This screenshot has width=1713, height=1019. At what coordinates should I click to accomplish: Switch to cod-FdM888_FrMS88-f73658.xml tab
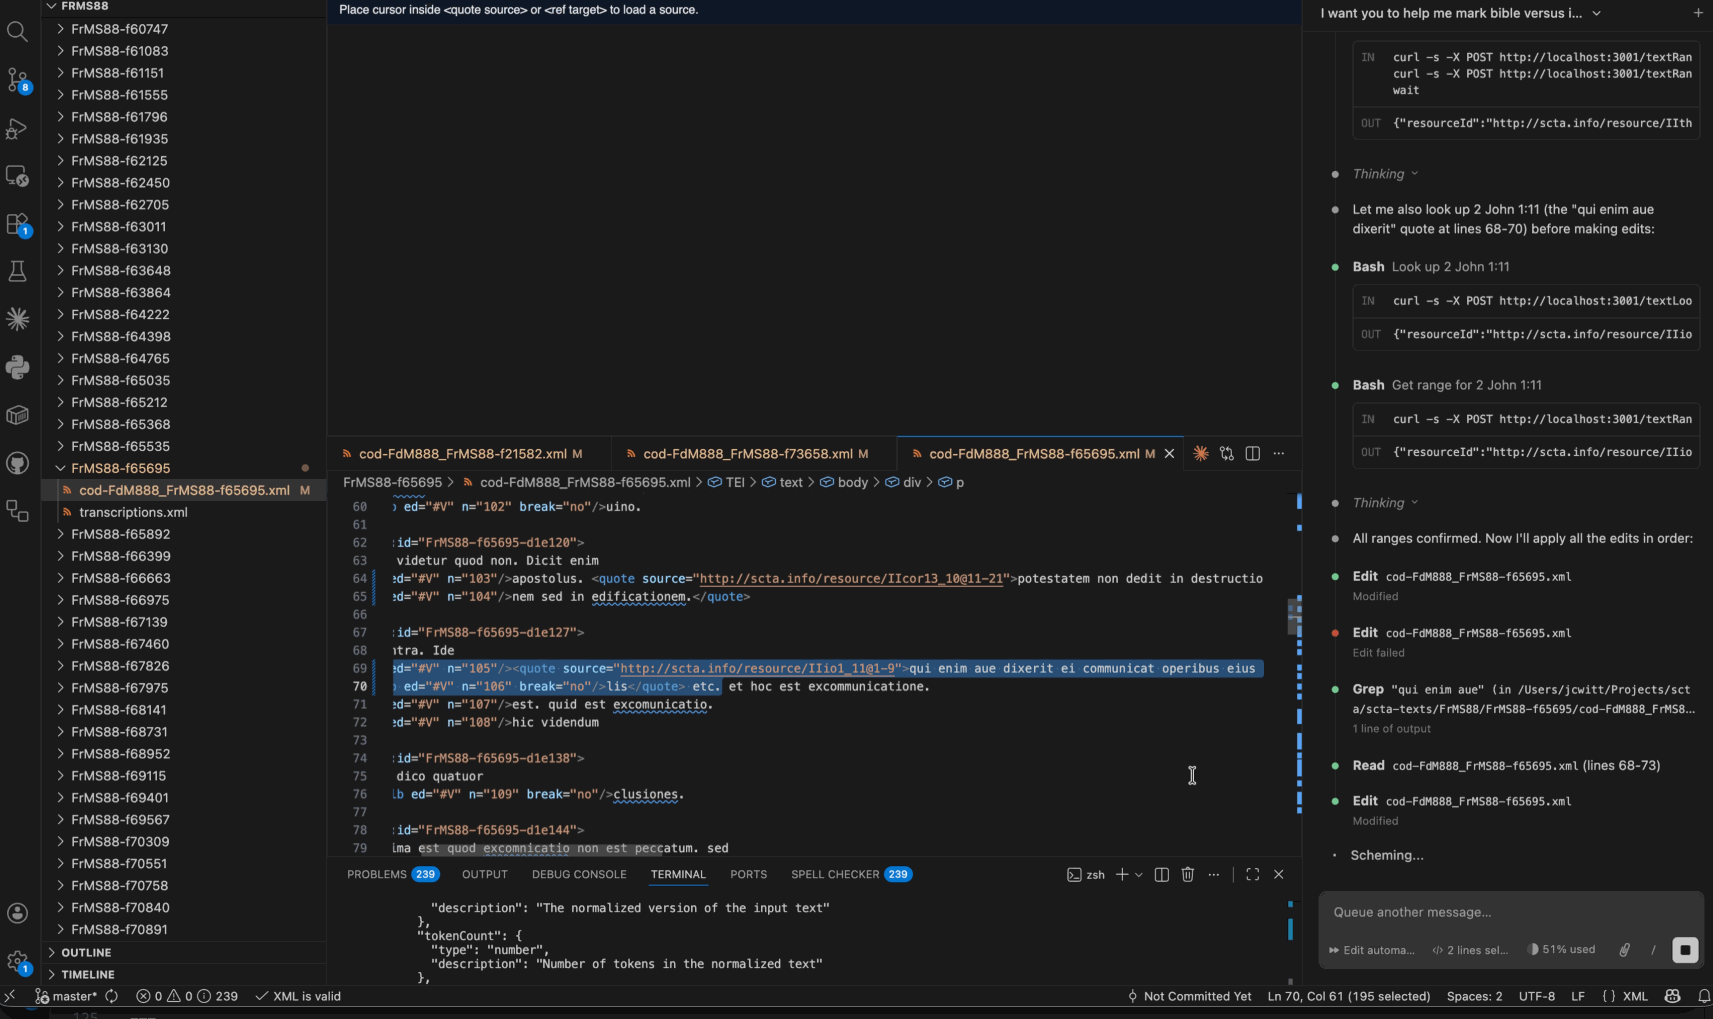tap(748, 454)
